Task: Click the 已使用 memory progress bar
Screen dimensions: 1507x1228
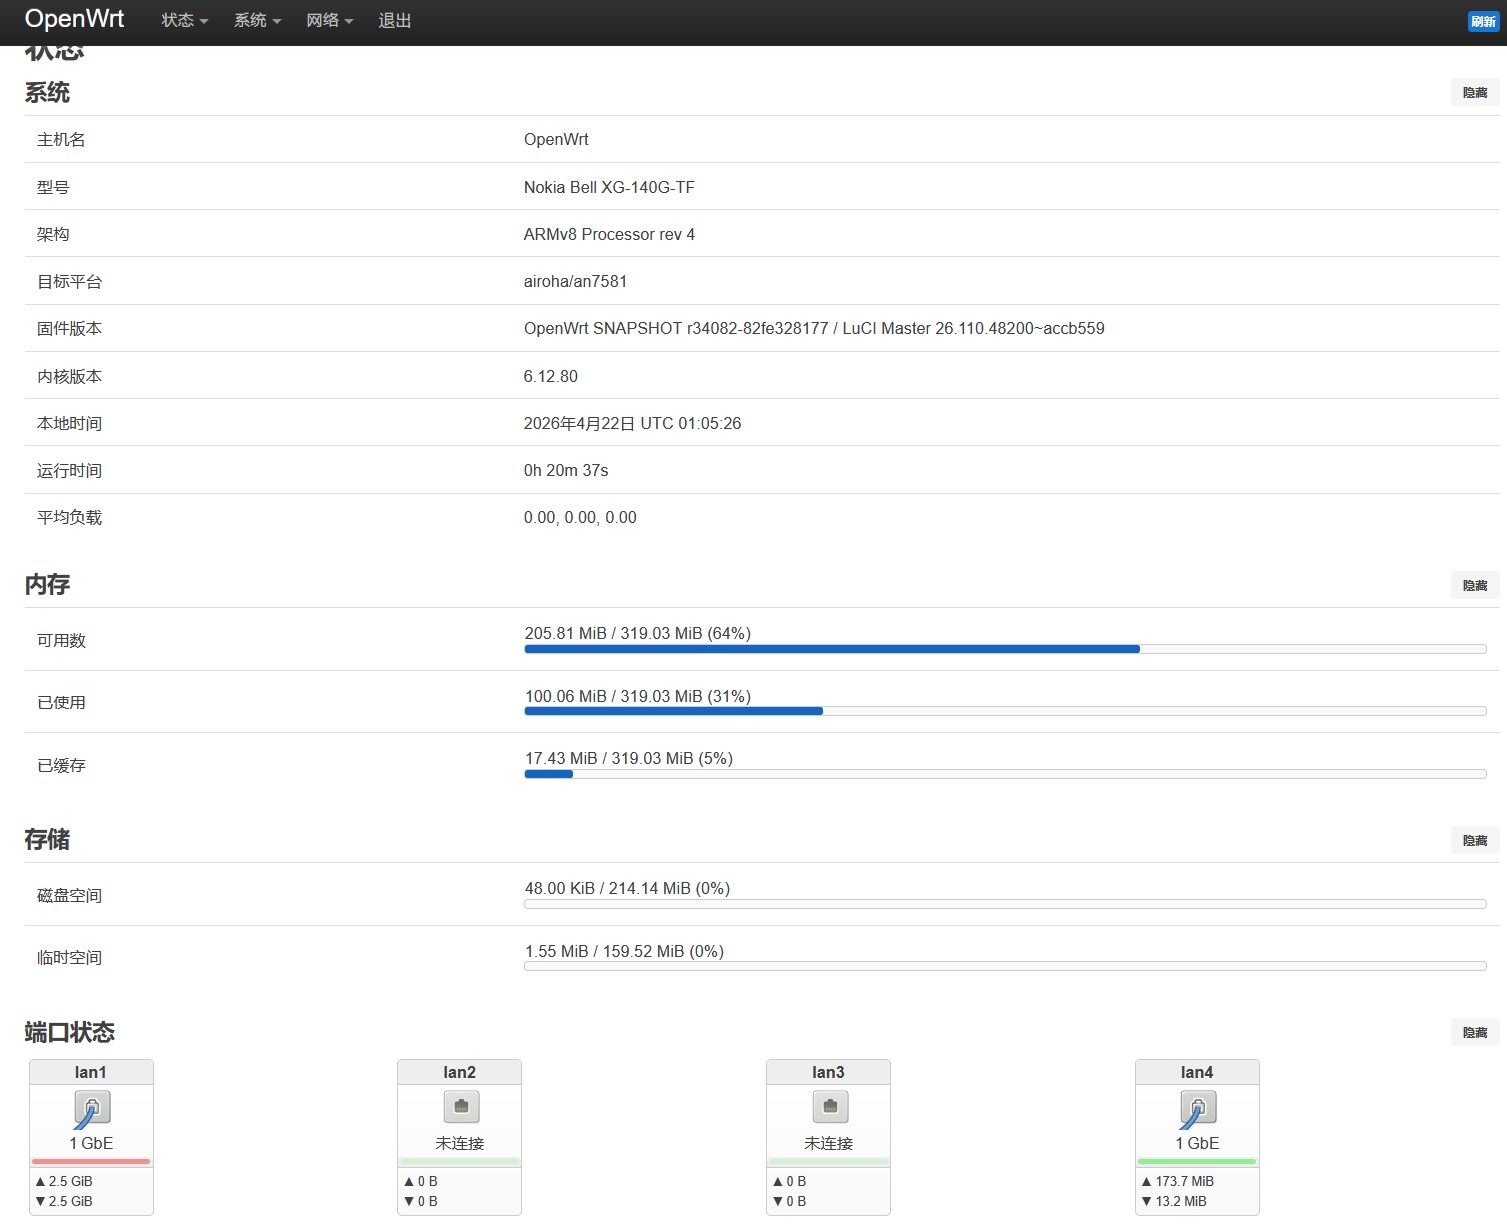Action: (1005, 711)
